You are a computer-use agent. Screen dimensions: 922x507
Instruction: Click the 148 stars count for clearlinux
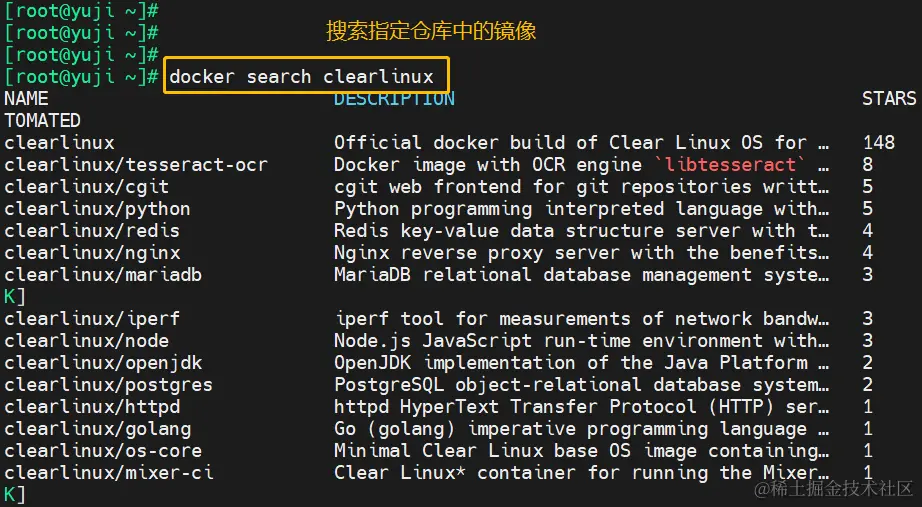coord(878,143)
